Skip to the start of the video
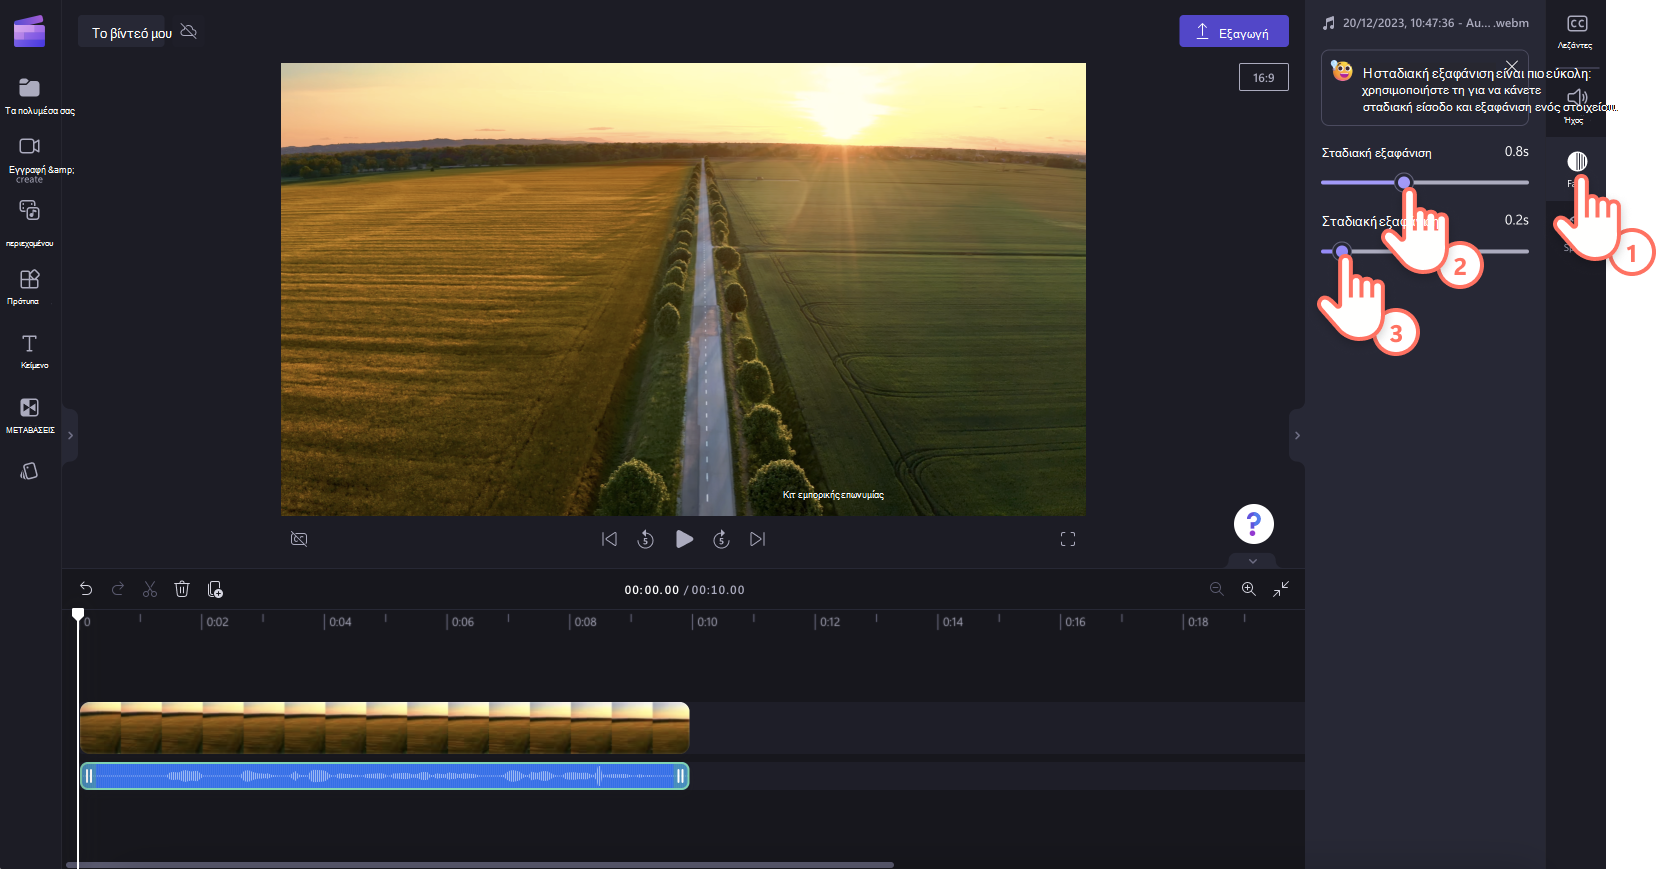 click(x=609, y=539)
